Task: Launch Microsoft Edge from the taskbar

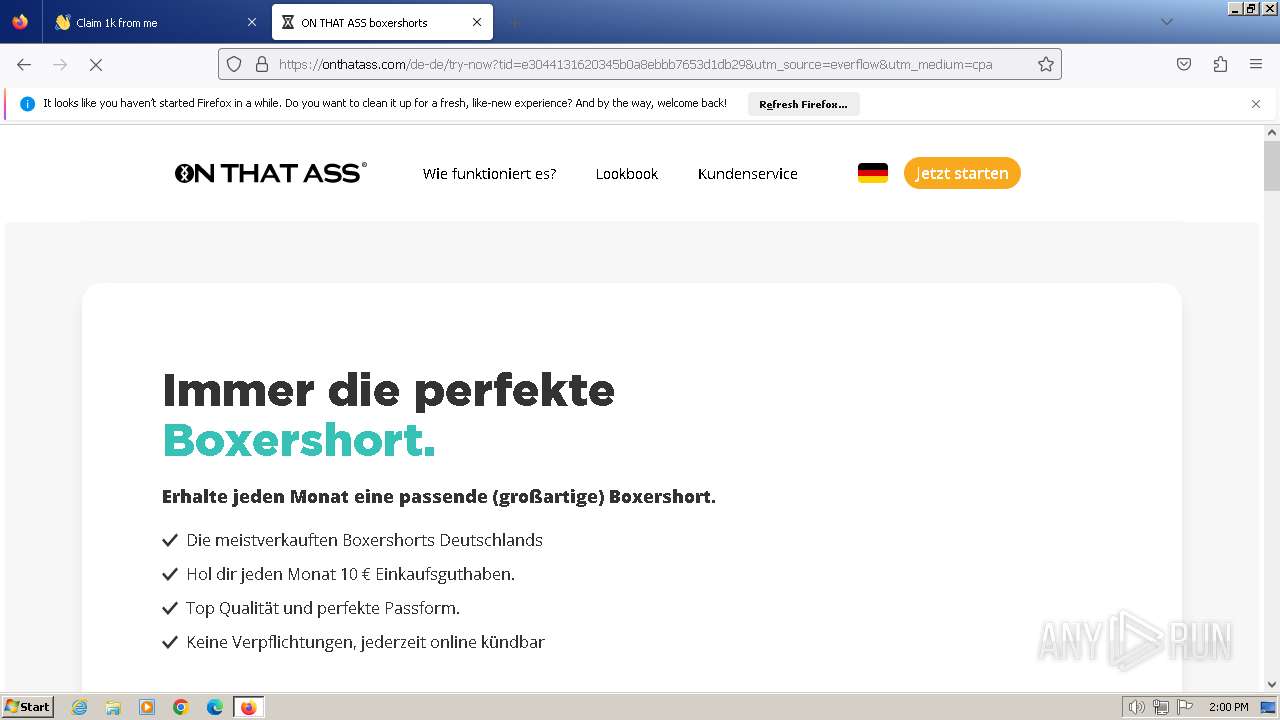Action: tap(215, 707)
